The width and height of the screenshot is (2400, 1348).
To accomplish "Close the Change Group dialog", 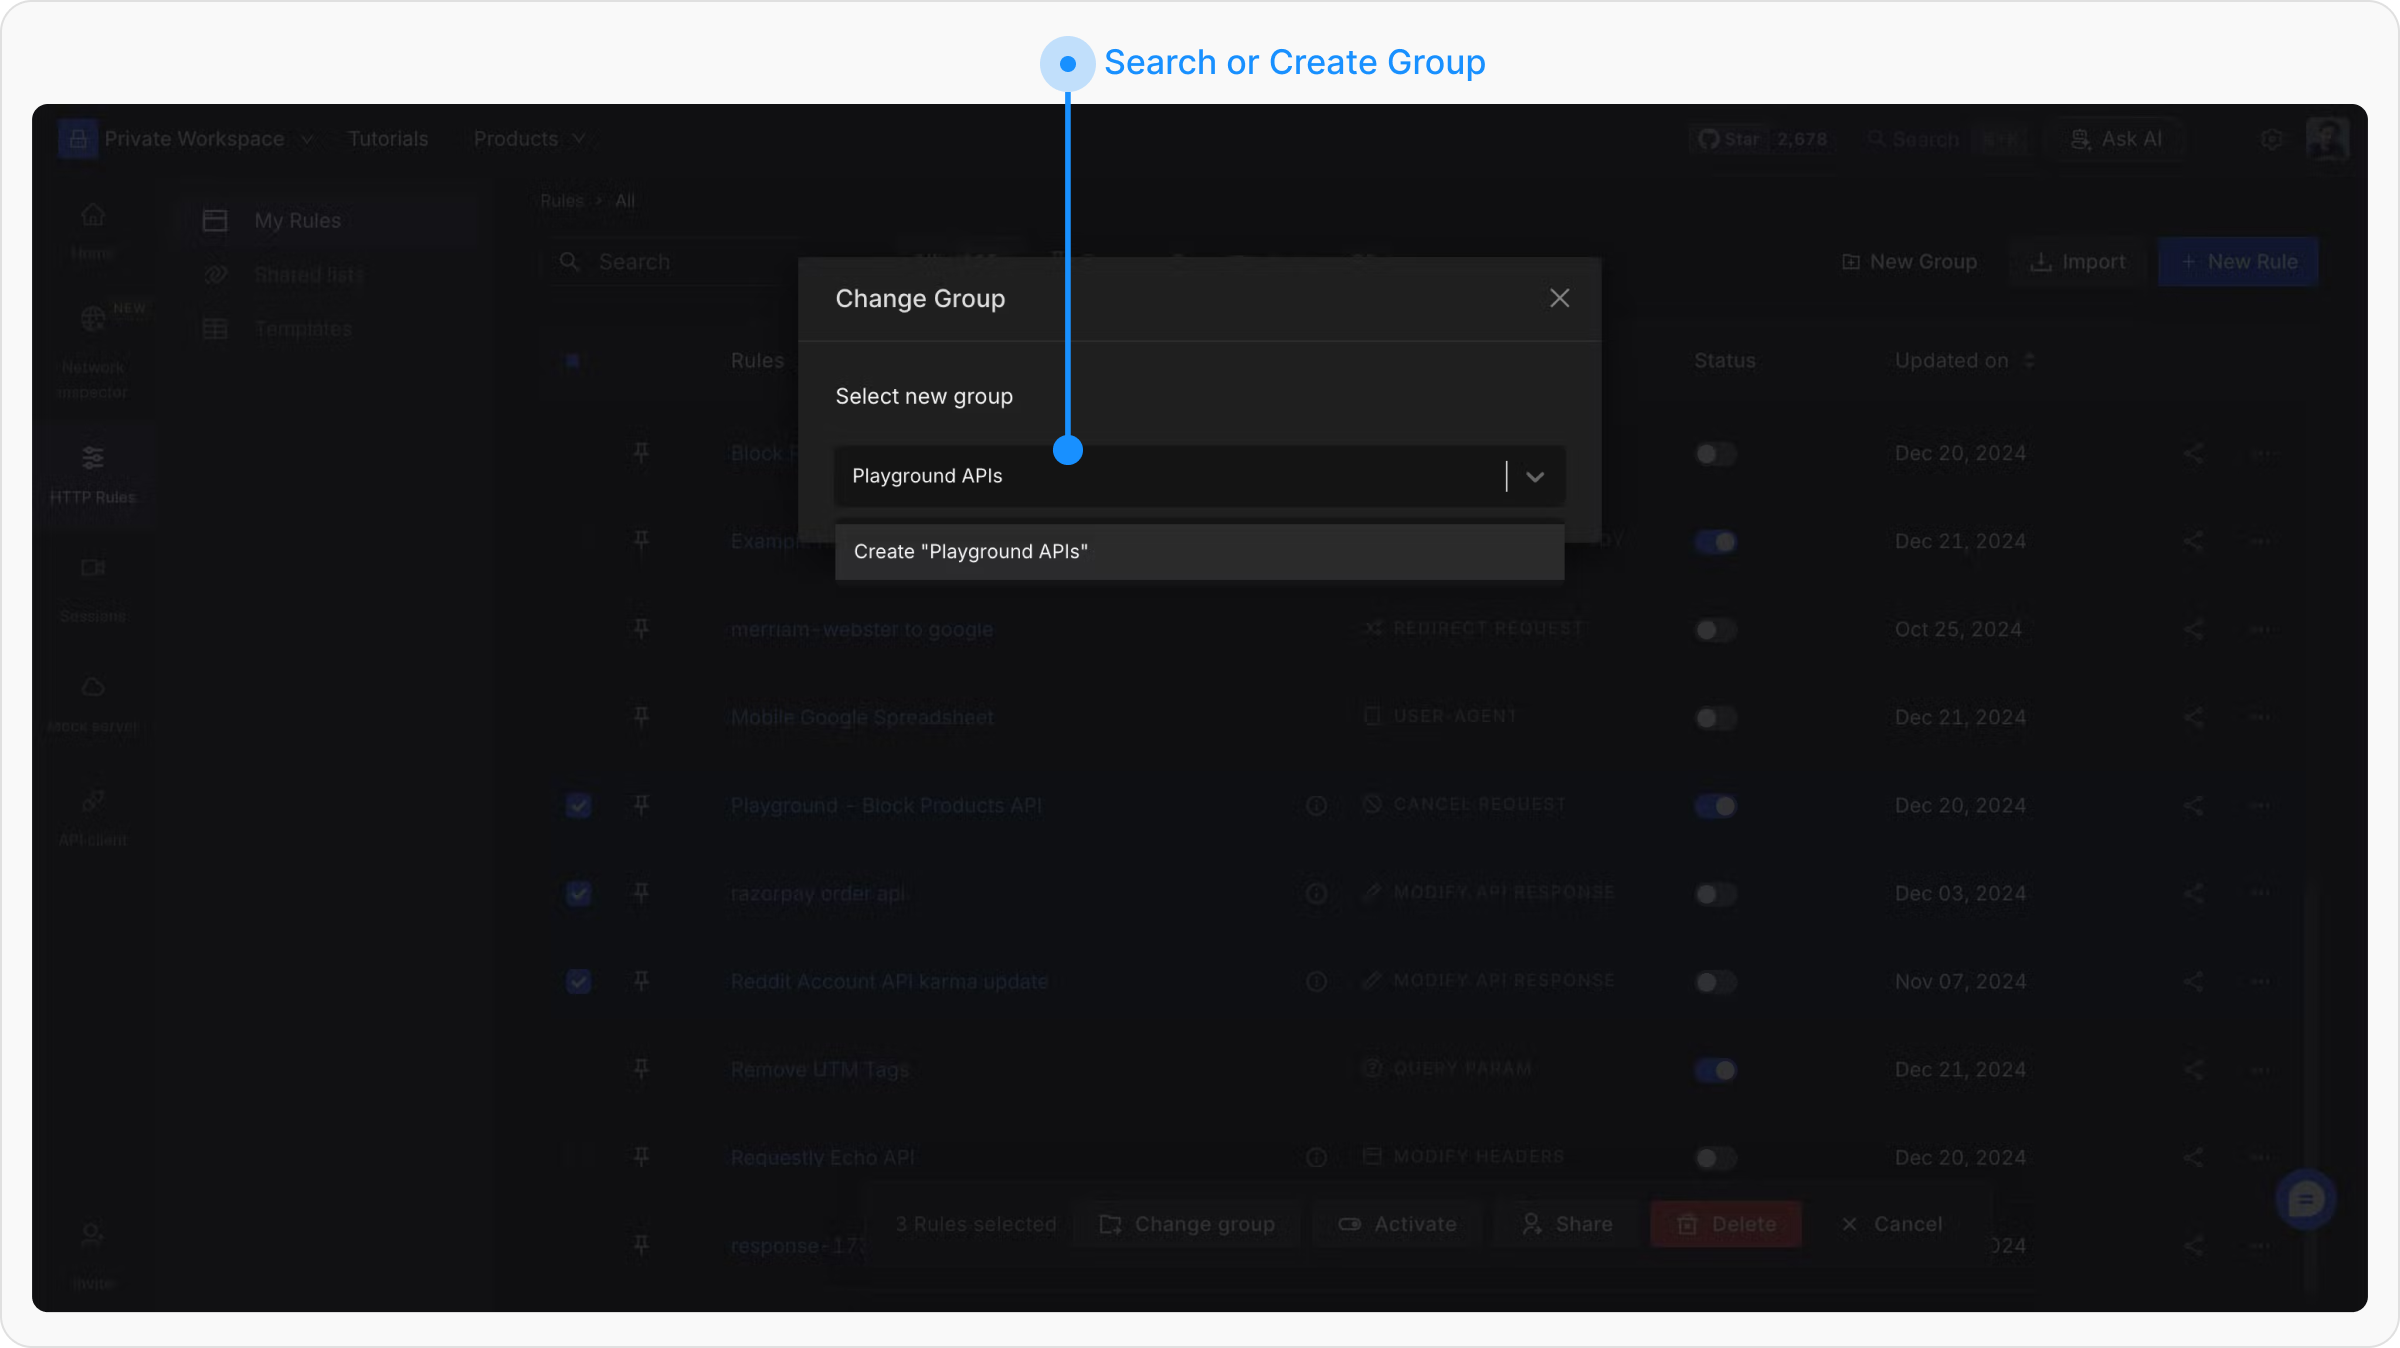I will (1559, 298).
